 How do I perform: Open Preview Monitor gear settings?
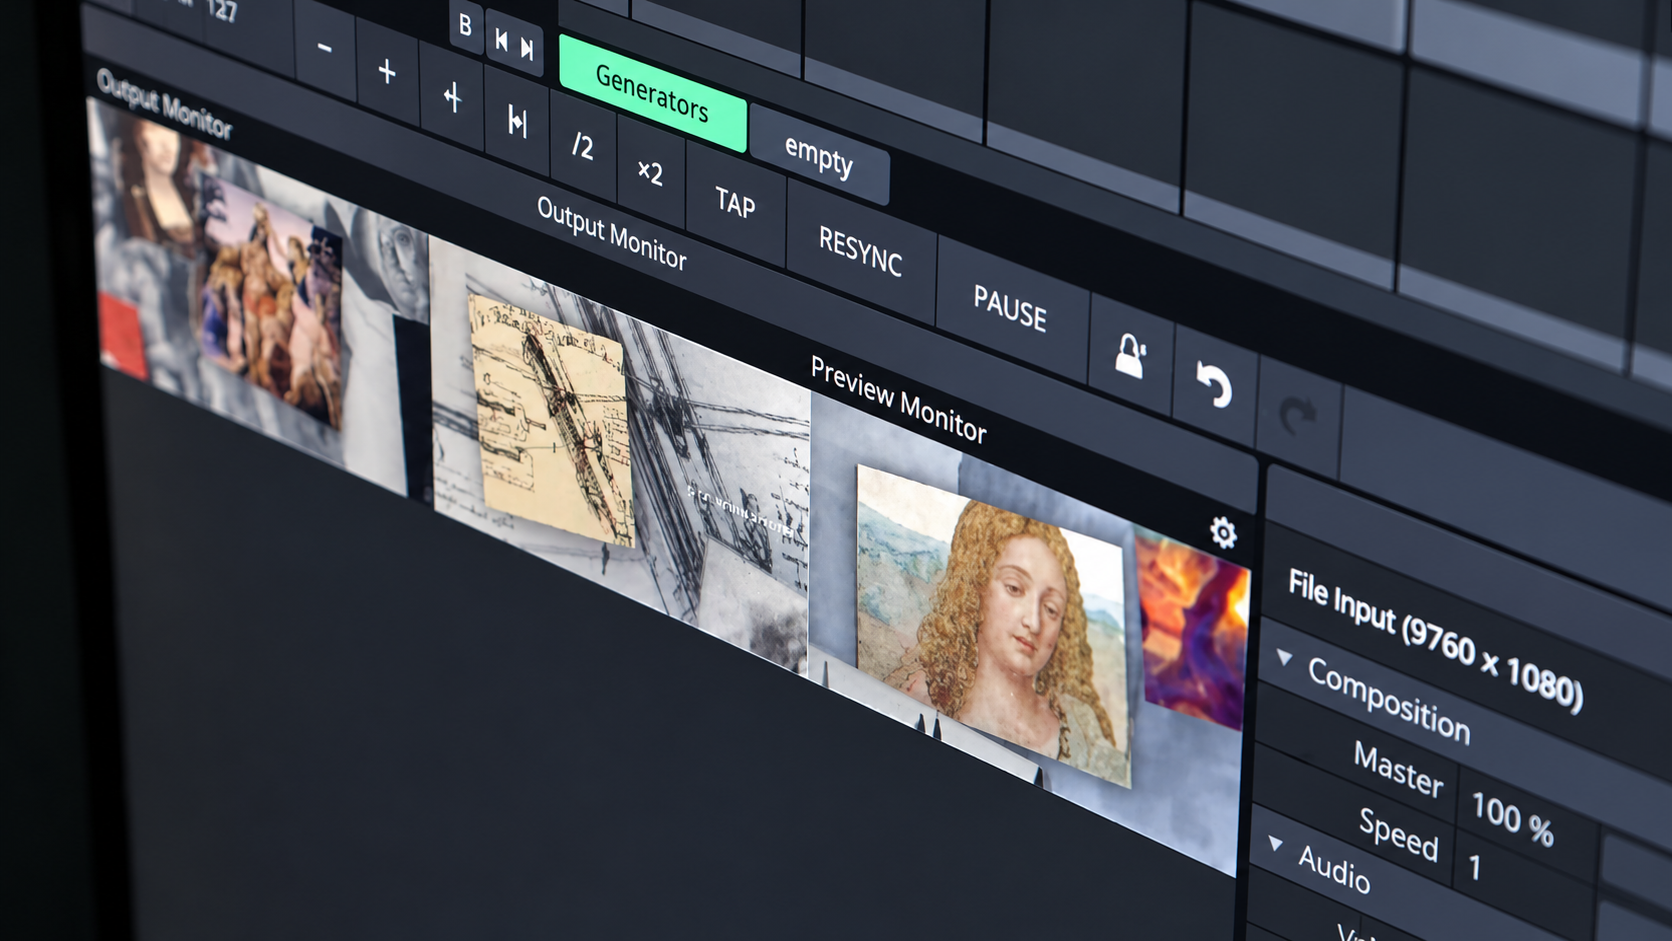click(1223, 532)
